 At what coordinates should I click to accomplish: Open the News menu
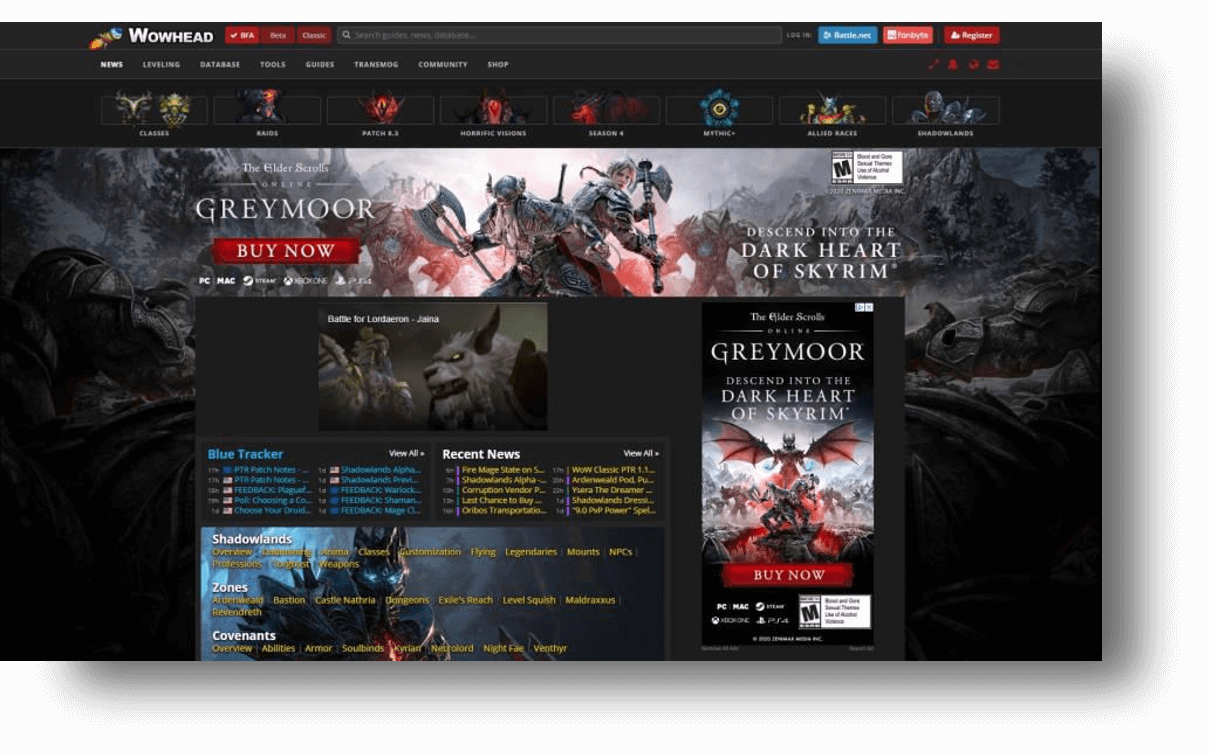click(x=112, y=65)
